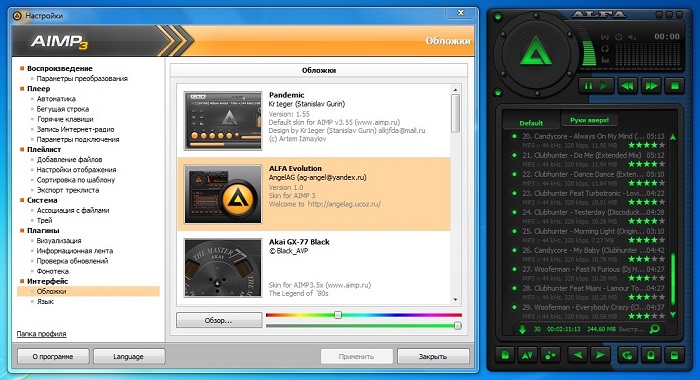The height and width of the screenshot is (380, 700).
Task: Click the left triangle button at player bottom
Action: coord(578,355)
